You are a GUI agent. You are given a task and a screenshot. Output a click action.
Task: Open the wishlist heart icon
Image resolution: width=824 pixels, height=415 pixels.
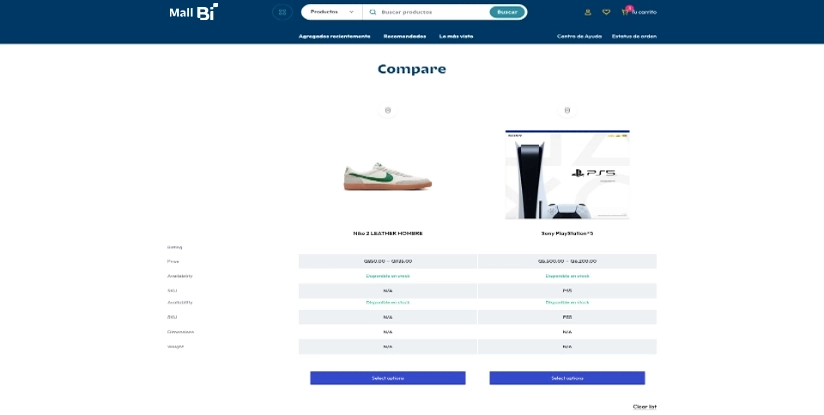point(606,12)
